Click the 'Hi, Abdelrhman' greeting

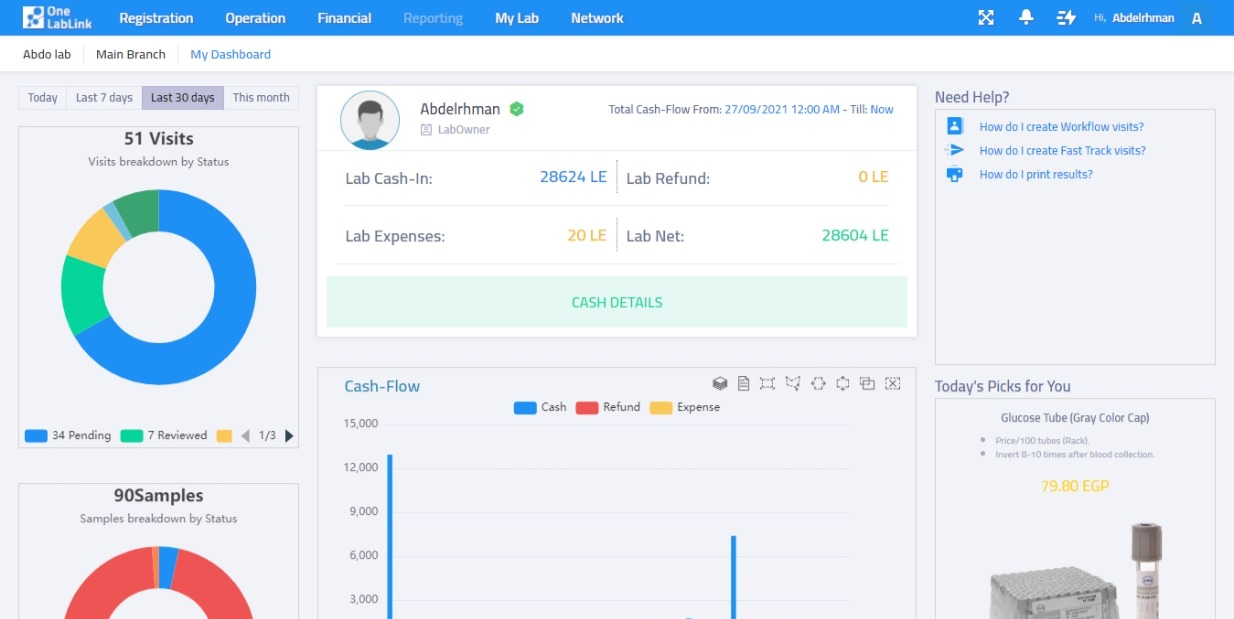tap(1134, 18)
